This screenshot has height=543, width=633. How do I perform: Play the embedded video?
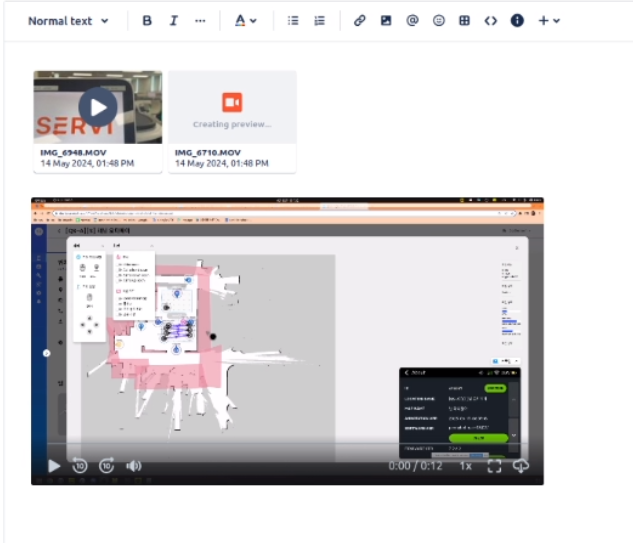pos(54,466)
